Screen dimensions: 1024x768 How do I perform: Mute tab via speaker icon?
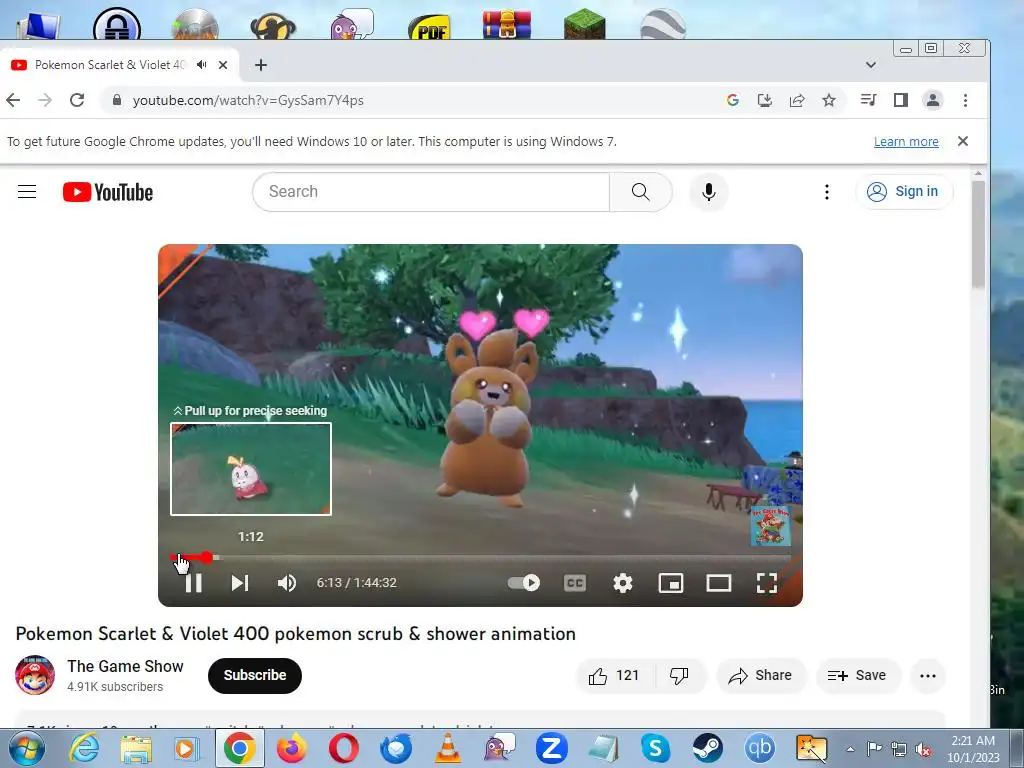[202, 65]
